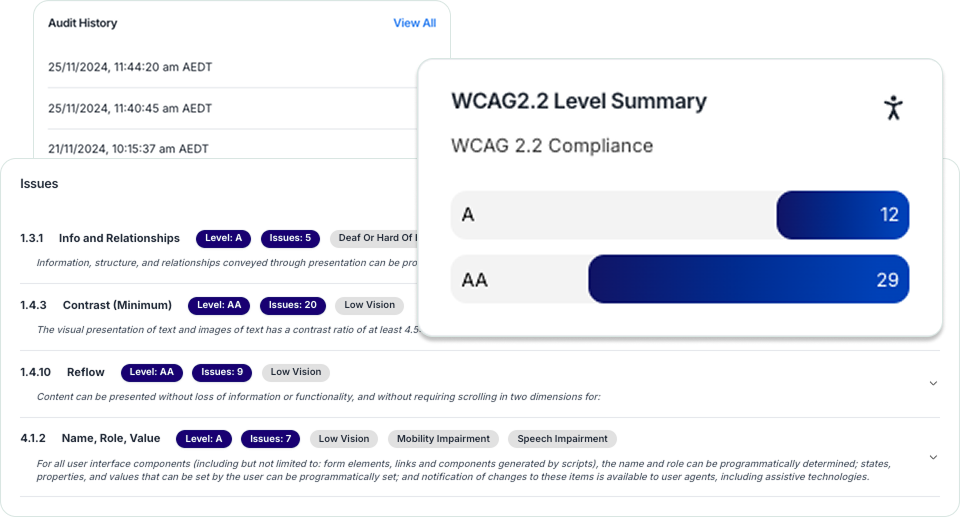Open audit from 25/11/2024, 11:40:45 am
This screenshot has height=517, width=960.
click(x=130, y=108)
